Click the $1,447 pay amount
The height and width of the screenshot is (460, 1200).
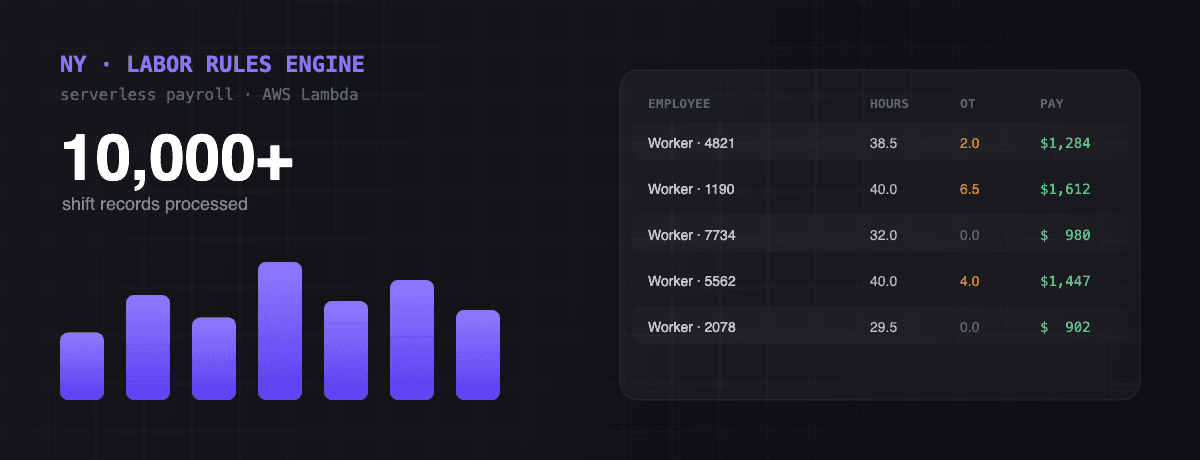(x=1065, y=281)
